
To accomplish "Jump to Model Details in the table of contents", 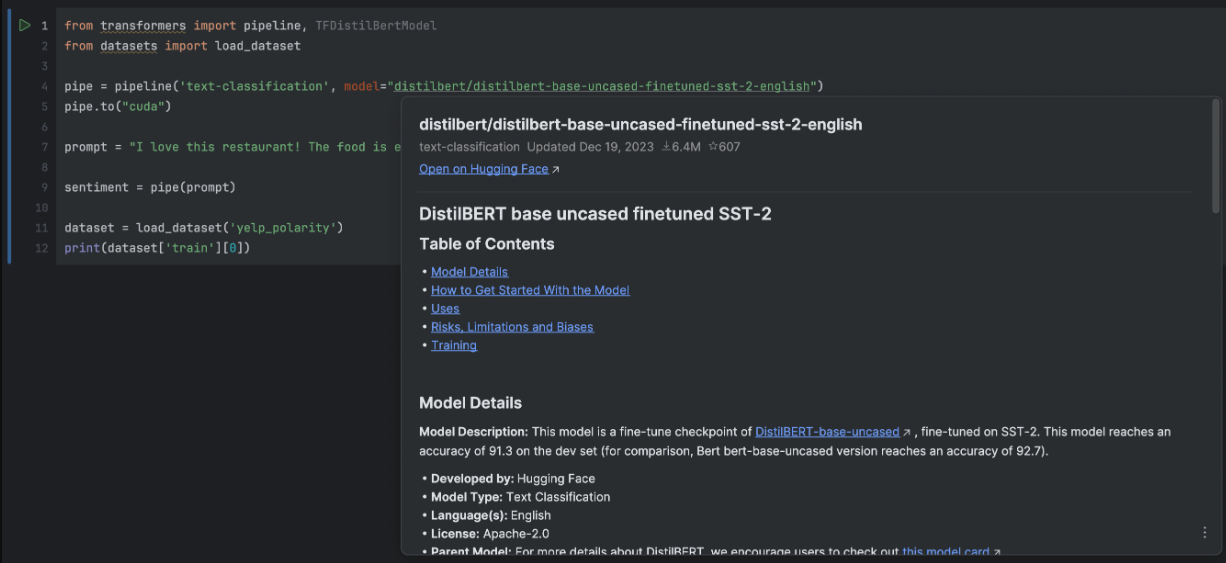I will coord(469,272).
